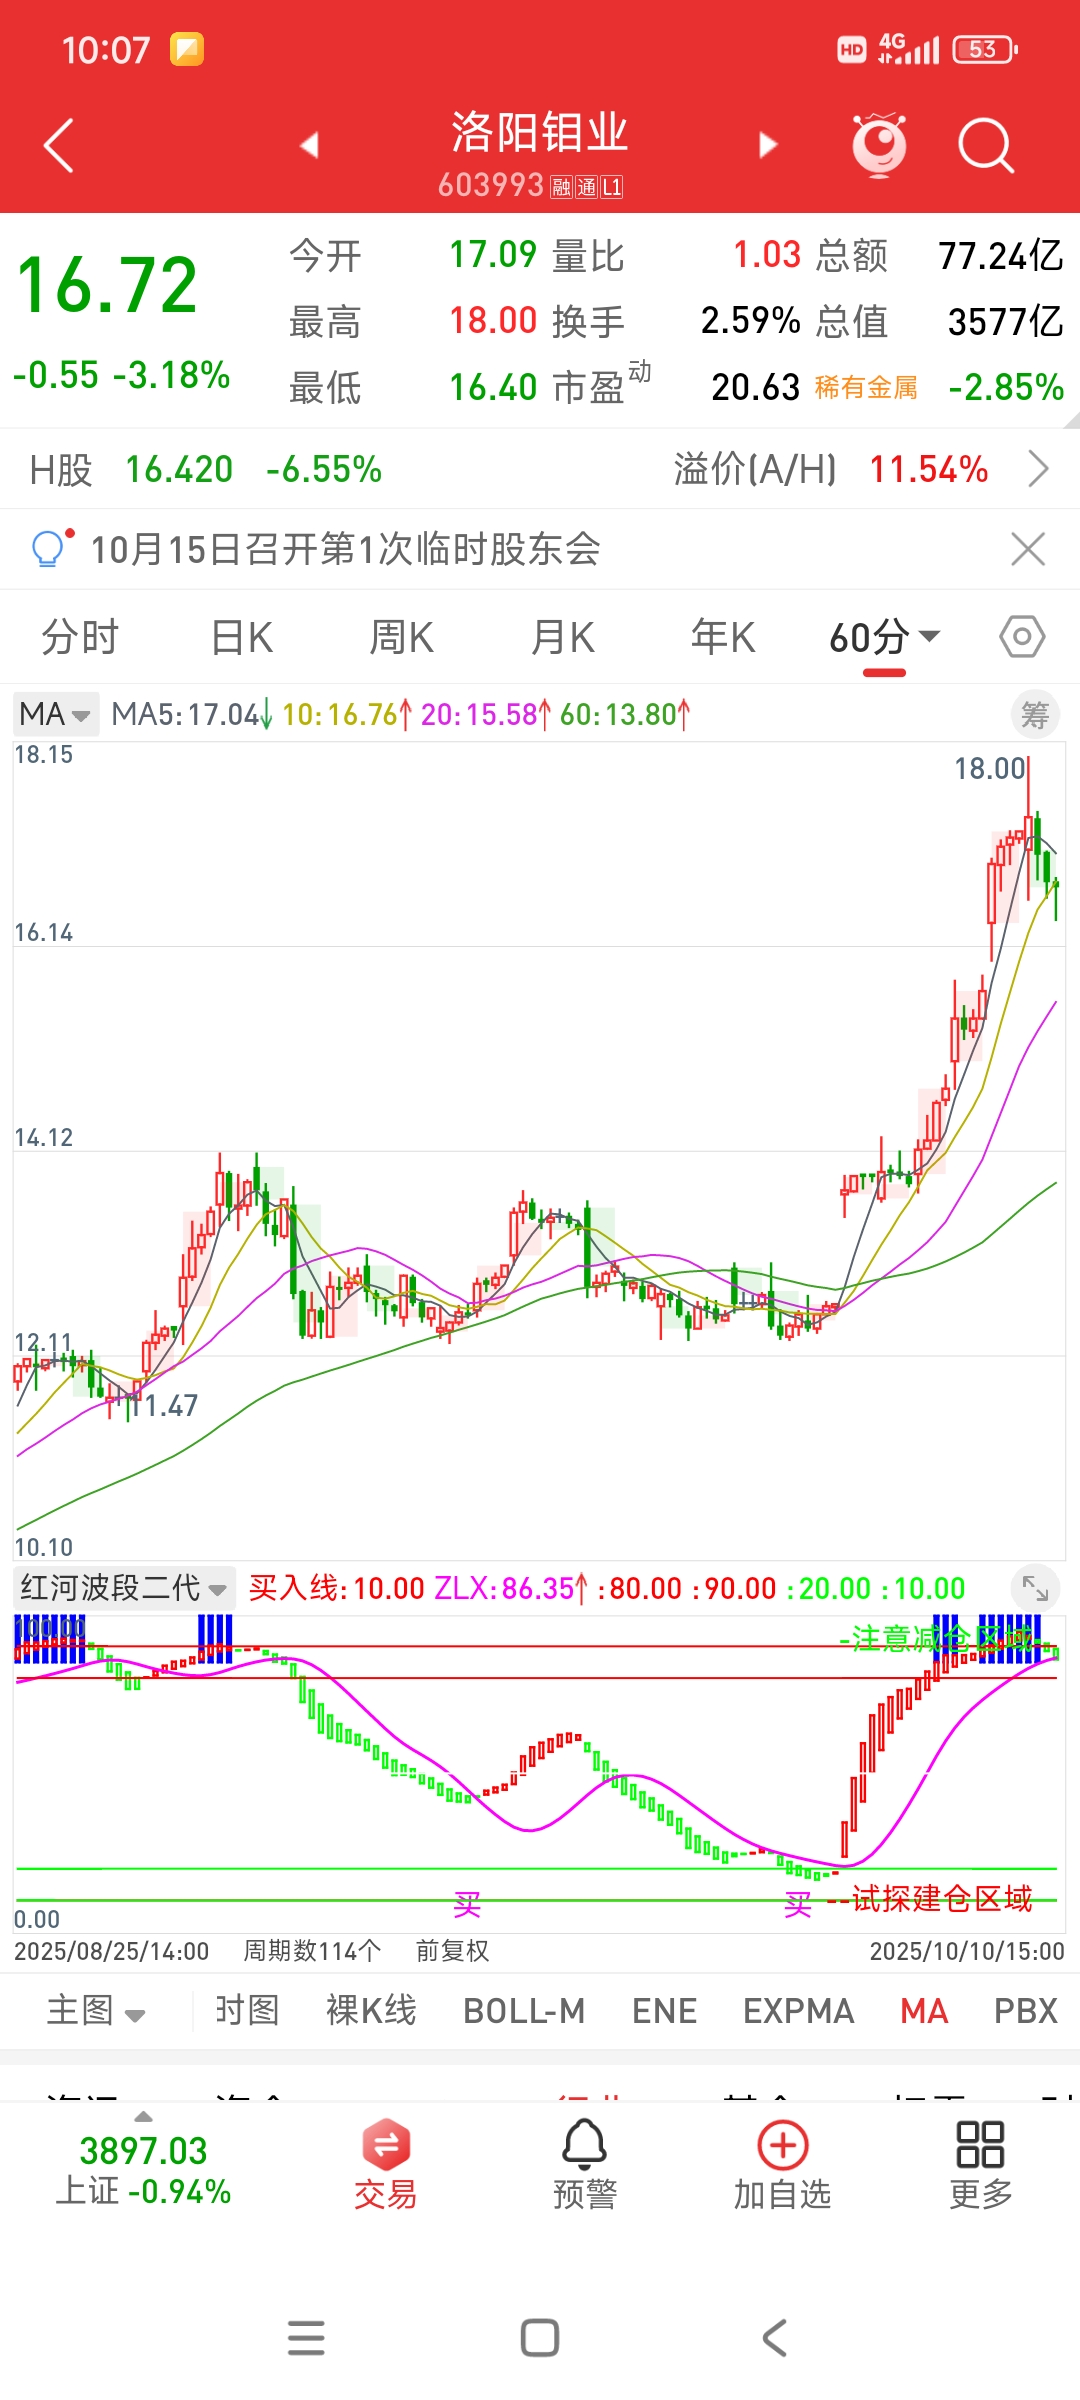Tap Android home button

click(540, 2338)
